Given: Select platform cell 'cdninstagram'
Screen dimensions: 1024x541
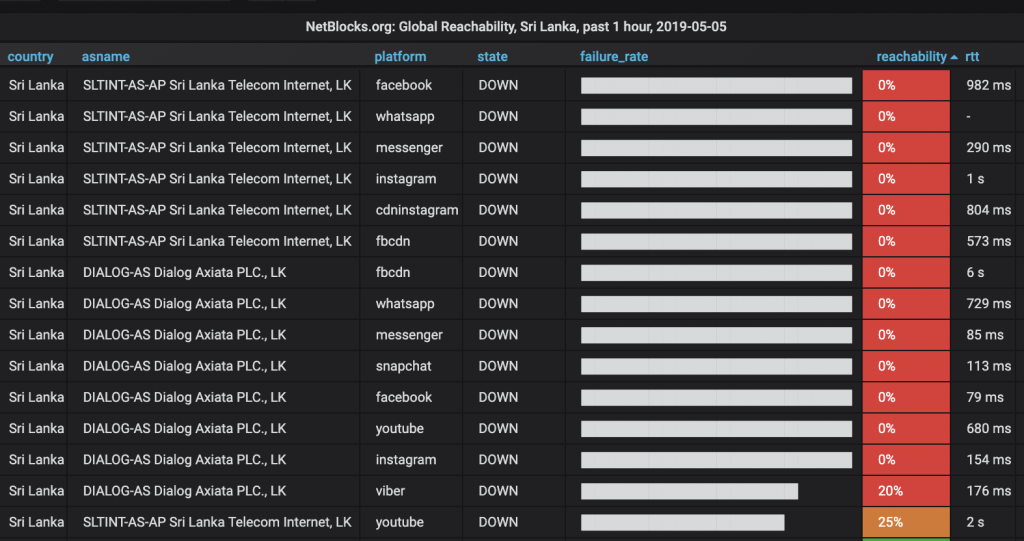Looking at the screenshot, I should point(417,210).
